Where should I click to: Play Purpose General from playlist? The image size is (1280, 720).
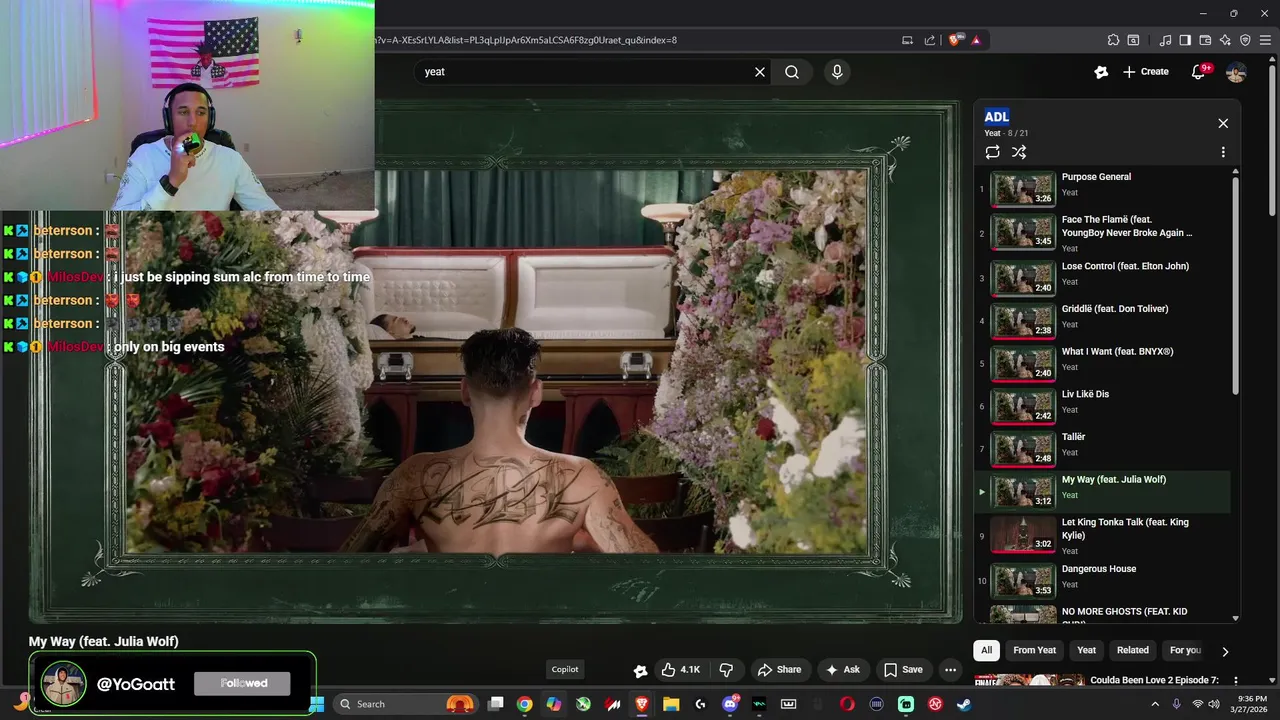(1103, 189)
